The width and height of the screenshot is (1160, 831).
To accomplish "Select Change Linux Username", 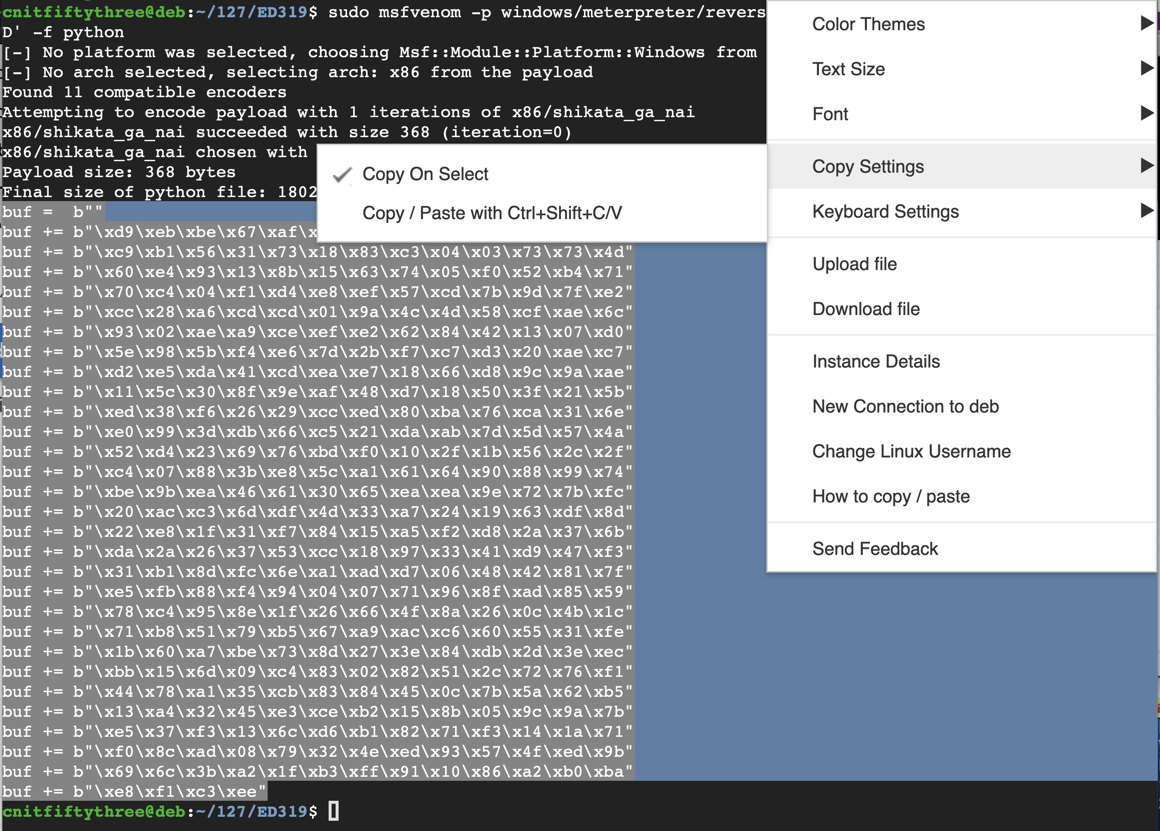I will 962,452.
